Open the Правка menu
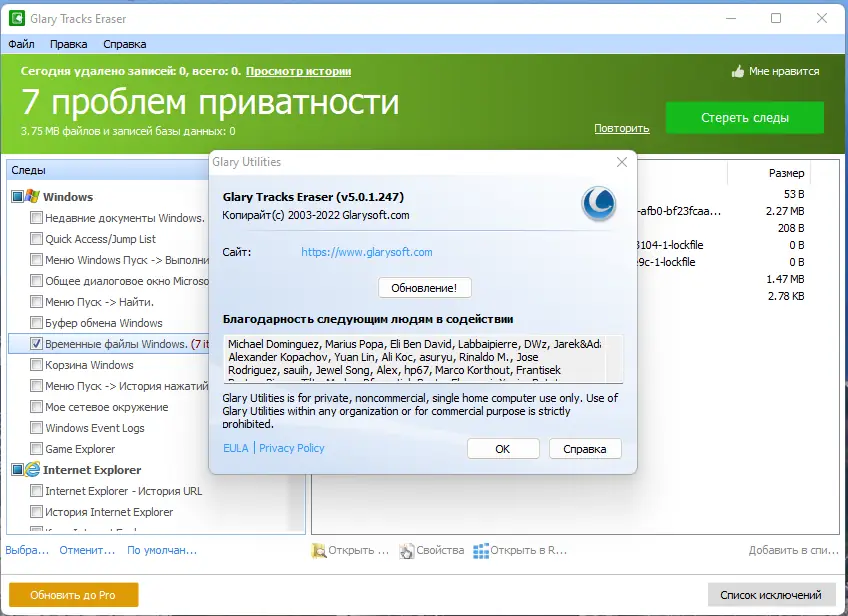The image size is (848, 616). point(69,44)
